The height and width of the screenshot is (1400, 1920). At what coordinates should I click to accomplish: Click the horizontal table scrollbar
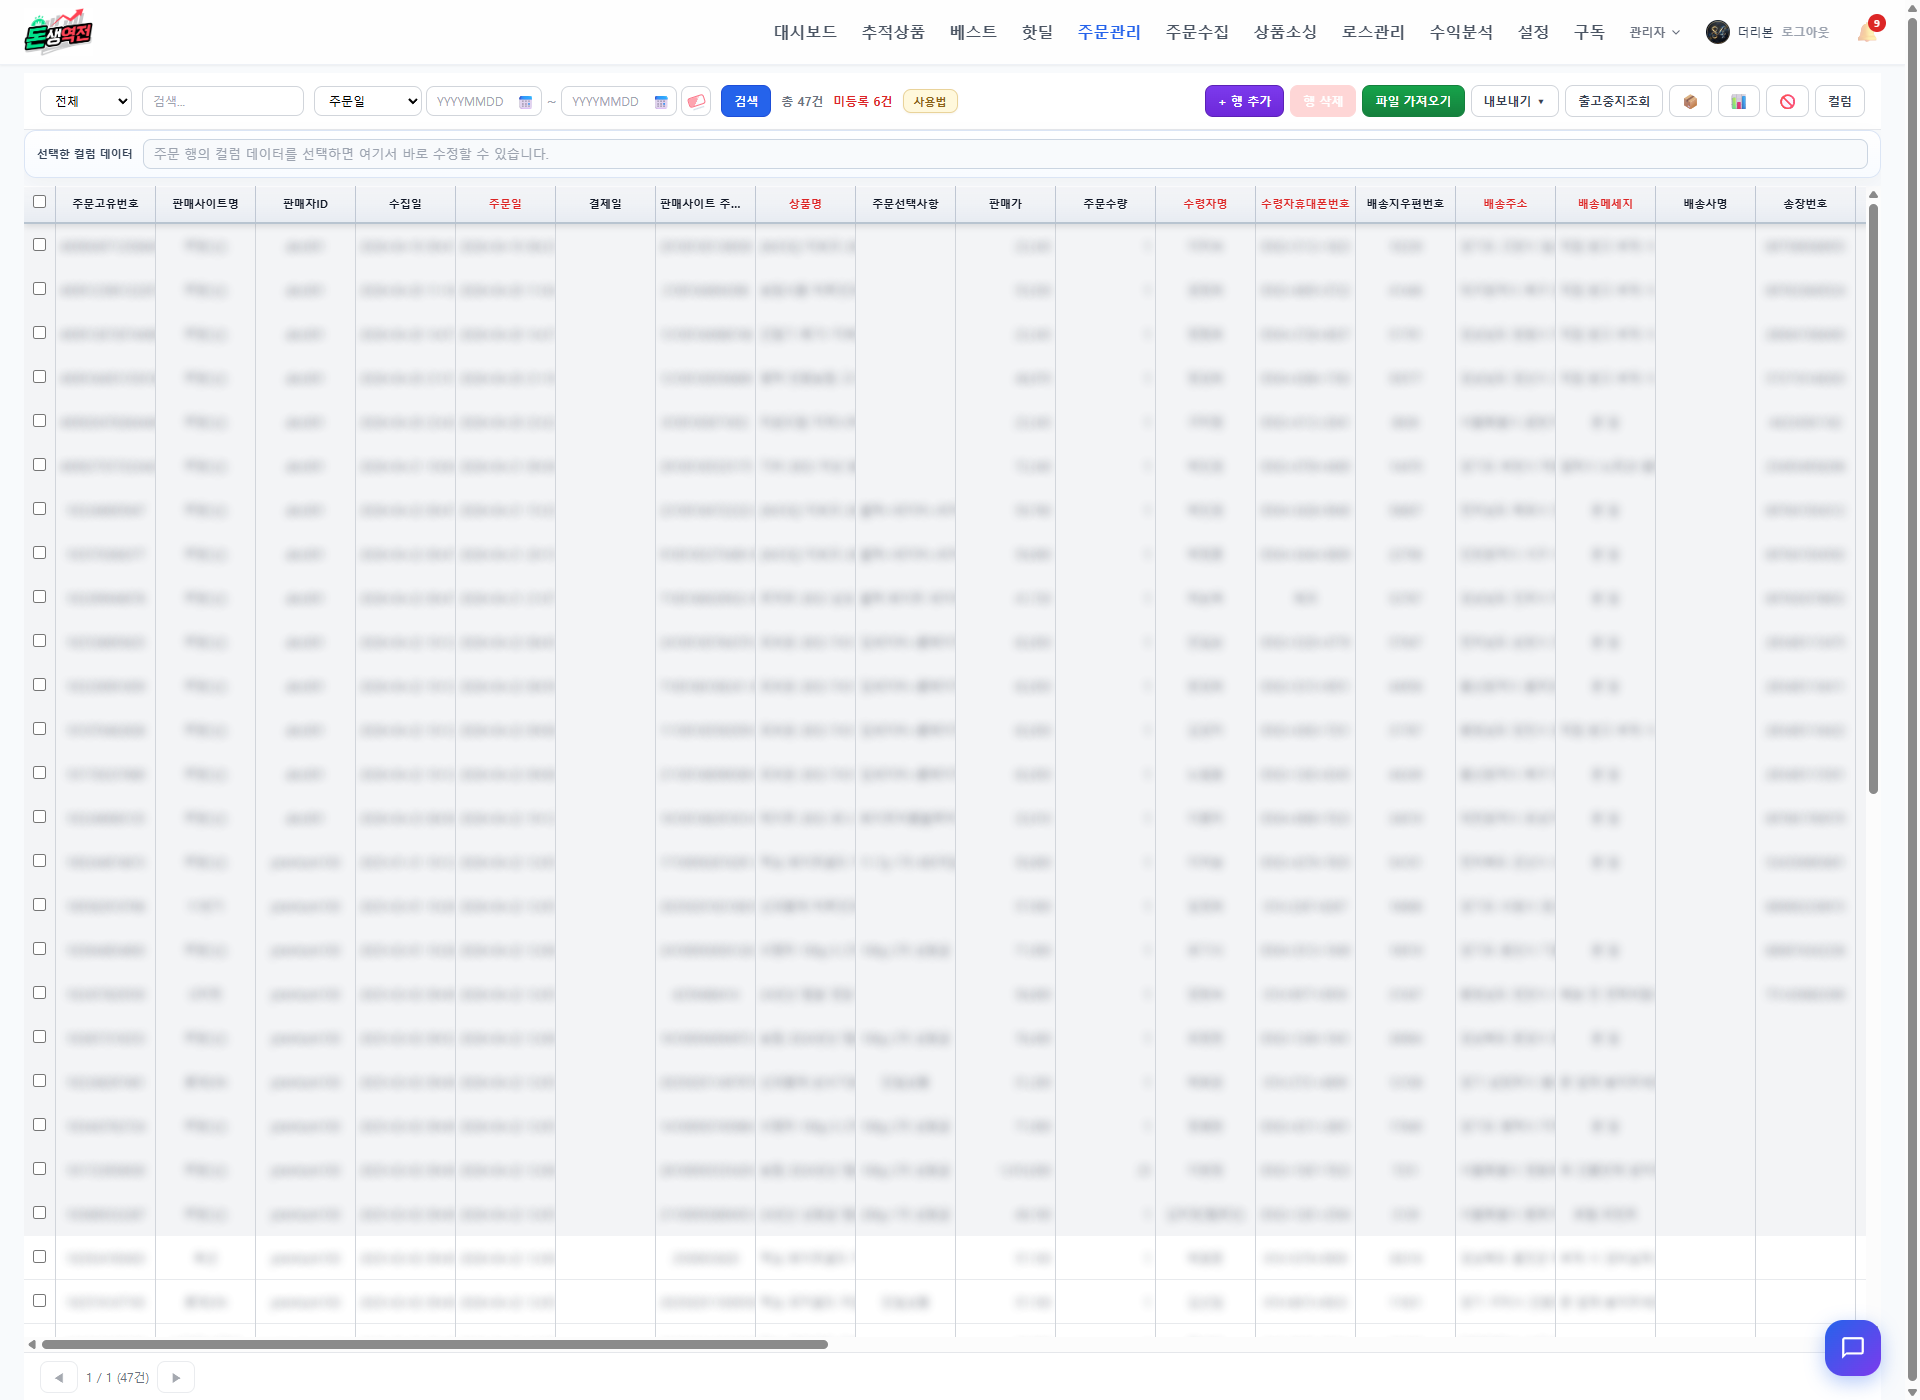point(434,1344)
